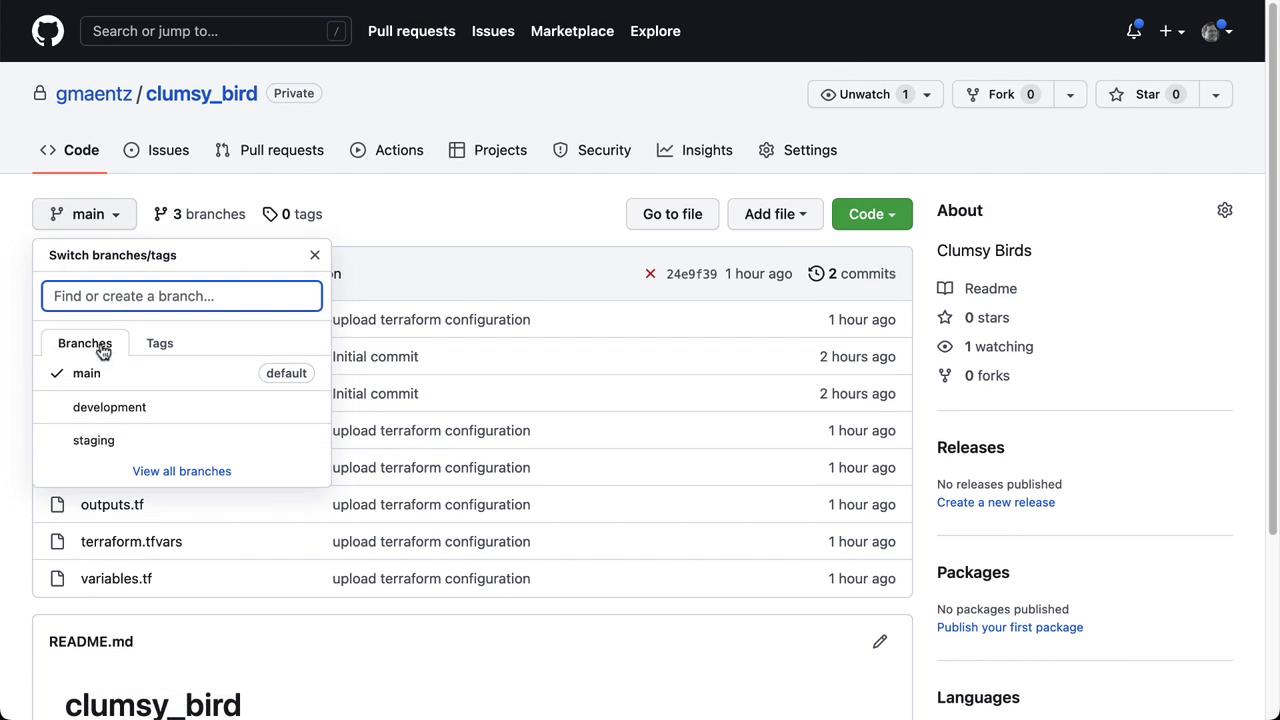Edit README.md with the pencil icon

pos(879,641)
